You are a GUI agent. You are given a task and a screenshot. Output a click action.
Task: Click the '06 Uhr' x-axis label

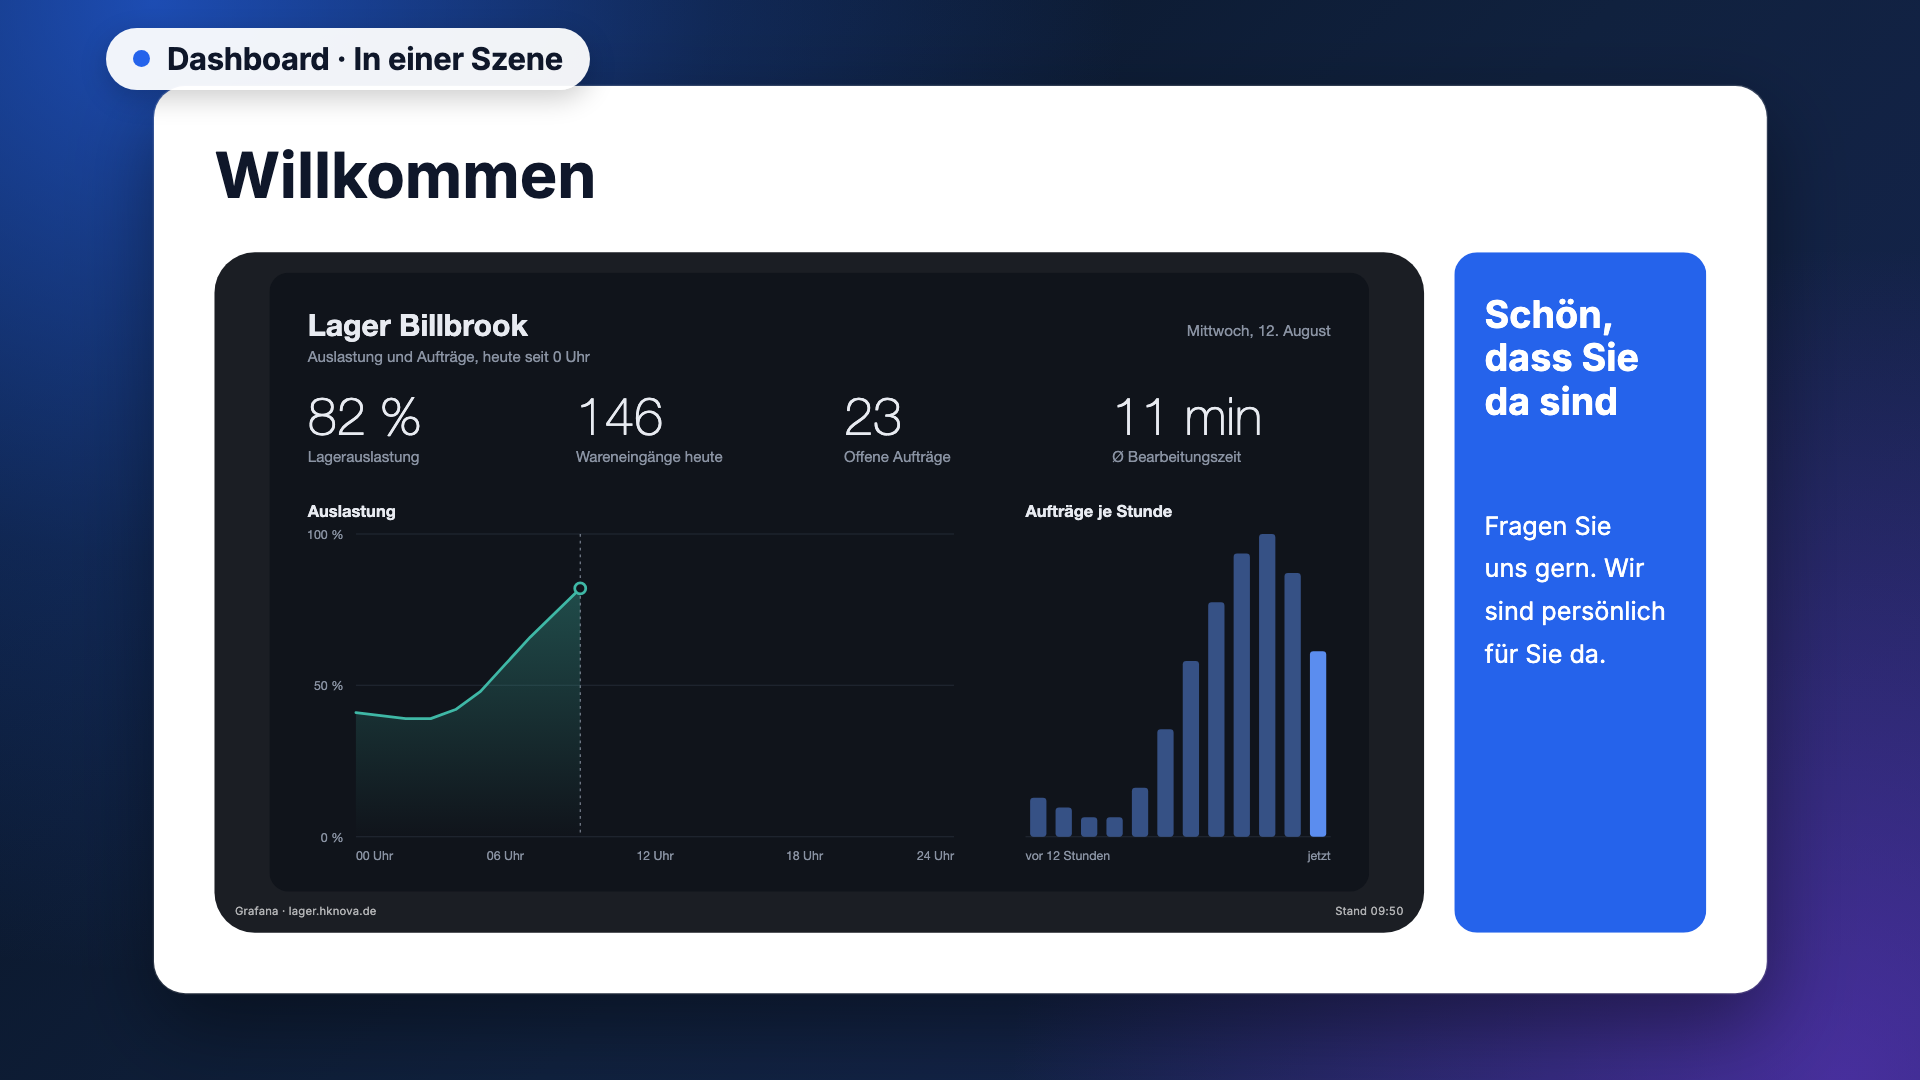click(505, 856)
